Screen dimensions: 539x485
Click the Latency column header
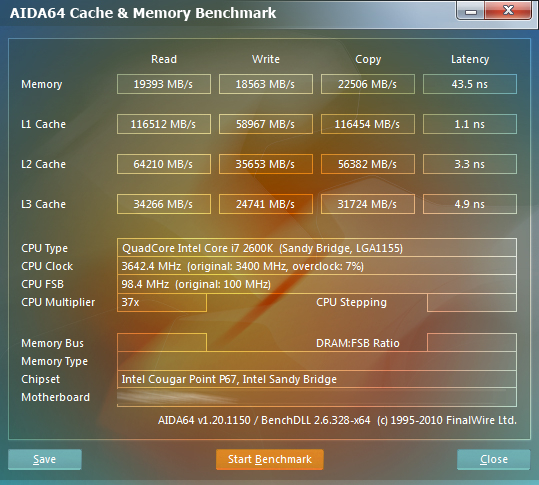[x=470, y=60]
